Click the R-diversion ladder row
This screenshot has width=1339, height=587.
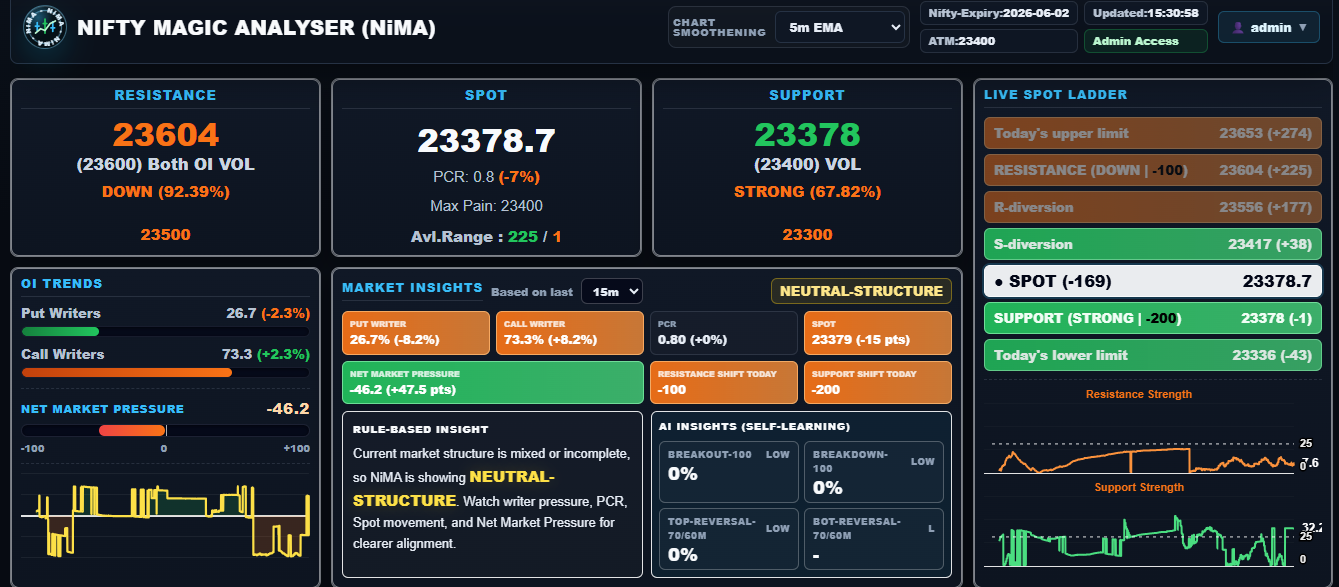point(1153,207)
